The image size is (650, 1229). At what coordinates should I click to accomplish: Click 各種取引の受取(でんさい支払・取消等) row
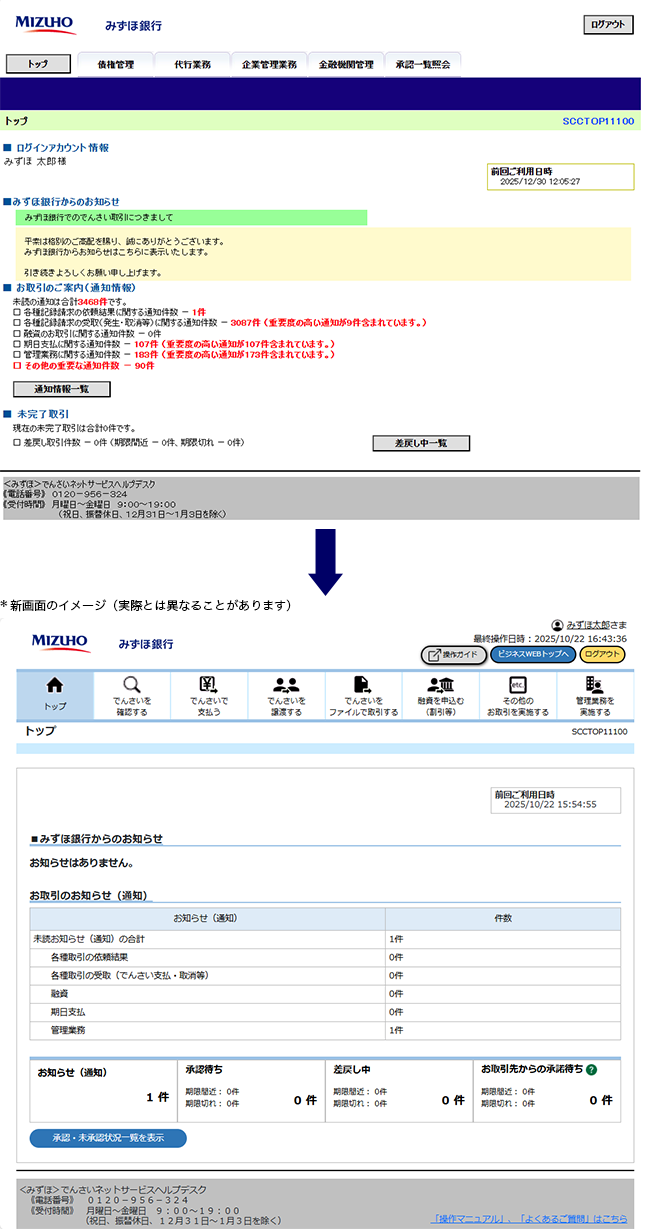pyautogui.click(x=325, y=975)
